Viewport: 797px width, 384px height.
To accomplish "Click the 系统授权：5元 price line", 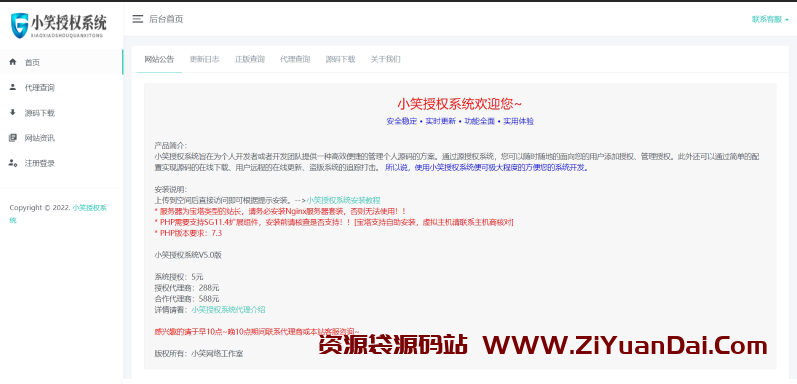I will (x=179, y=277).
